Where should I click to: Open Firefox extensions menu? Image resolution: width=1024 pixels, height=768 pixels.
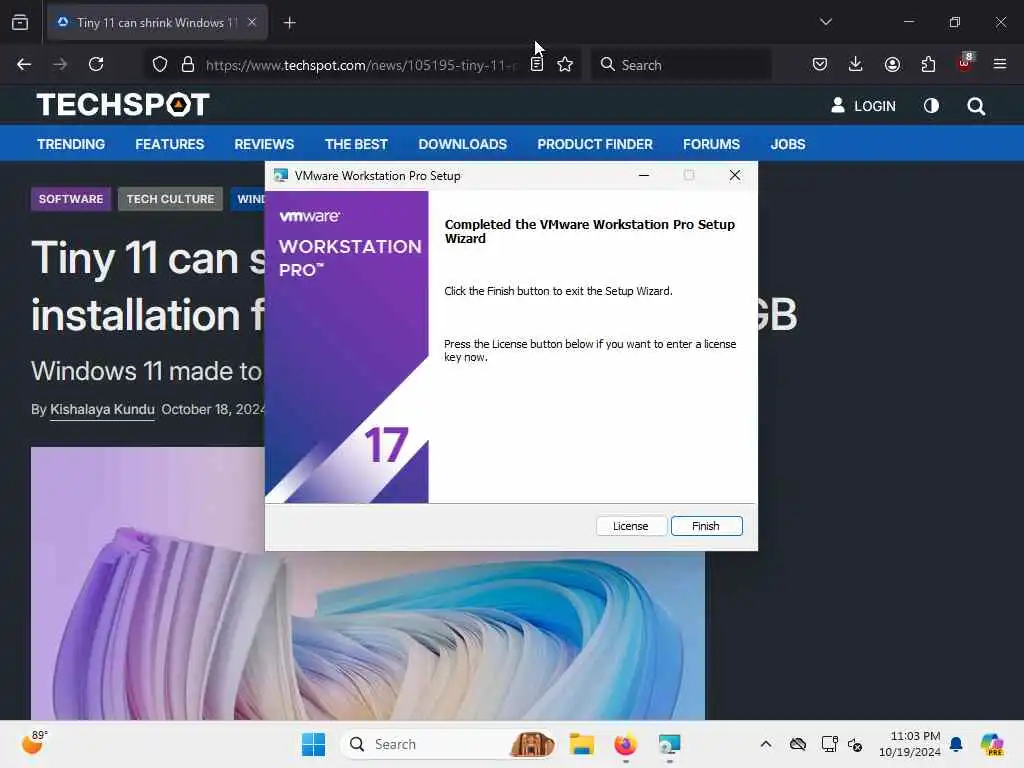tap(928, 64)
